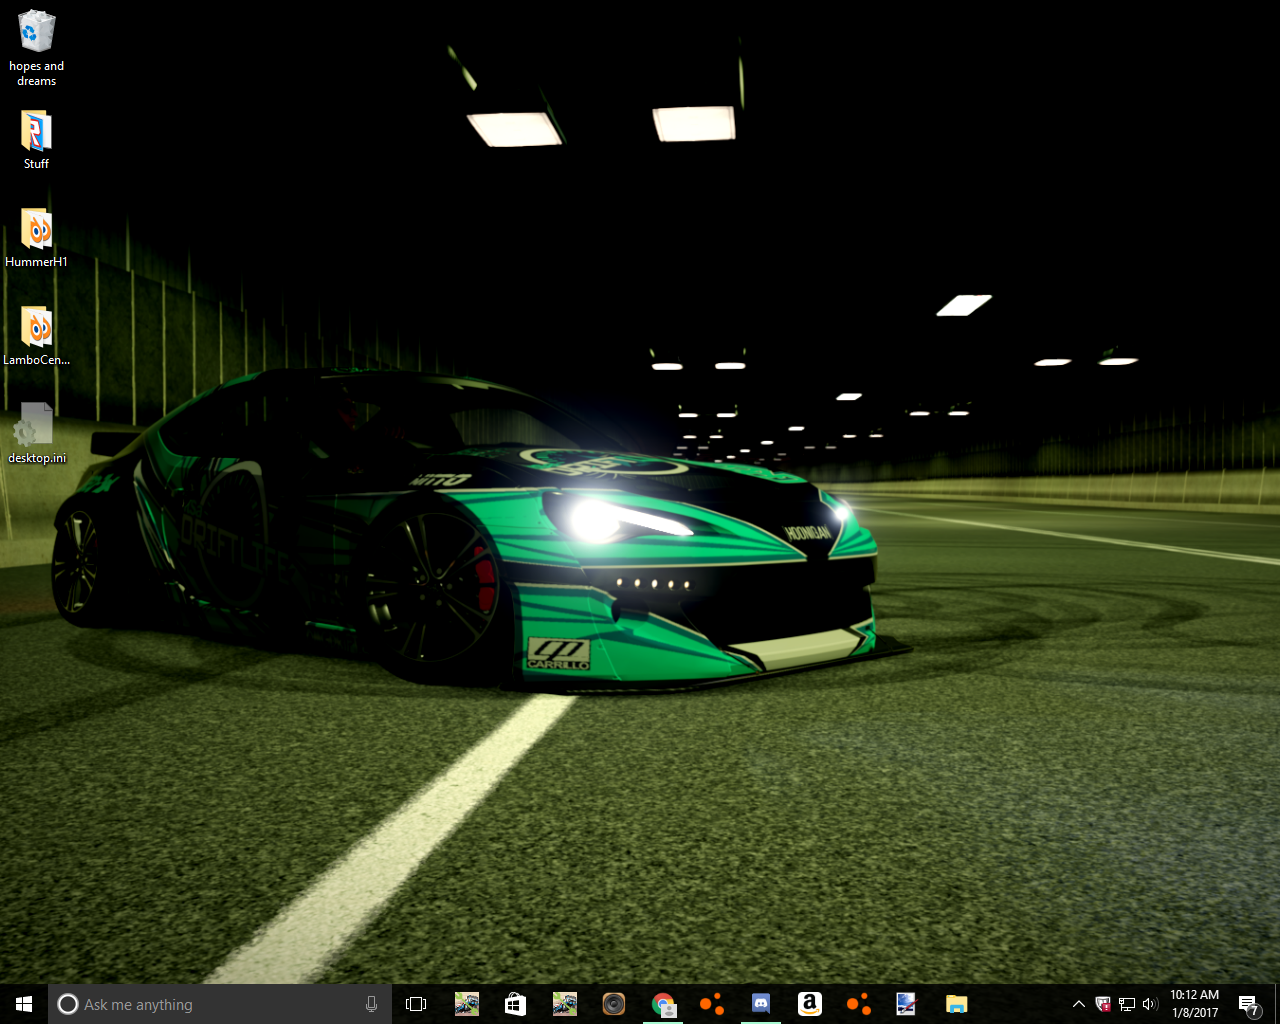1280x1024 pixels.
Task: Open the network status tray icon
Action: [1127, 1004]
